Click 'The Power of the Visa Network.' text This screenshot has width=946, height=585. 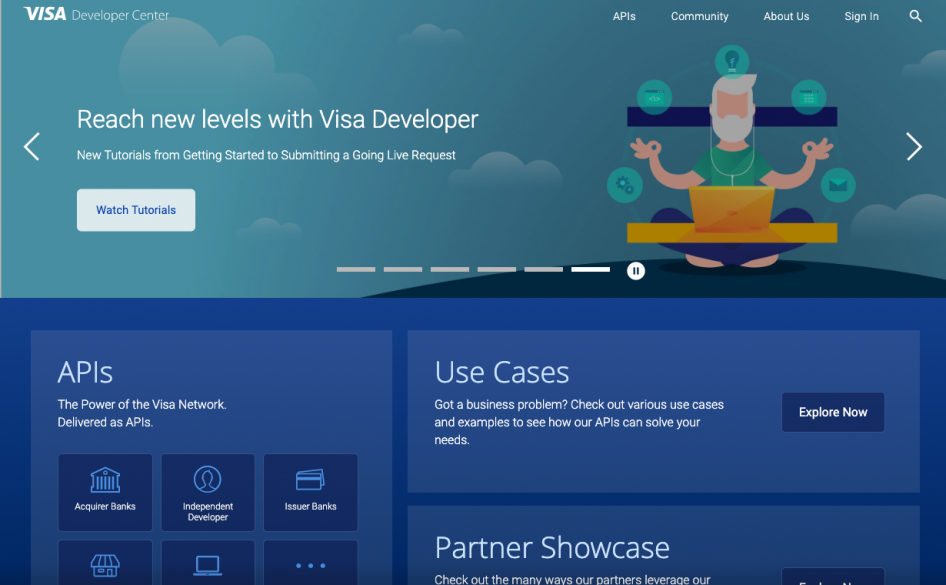[x=142, y=405]
